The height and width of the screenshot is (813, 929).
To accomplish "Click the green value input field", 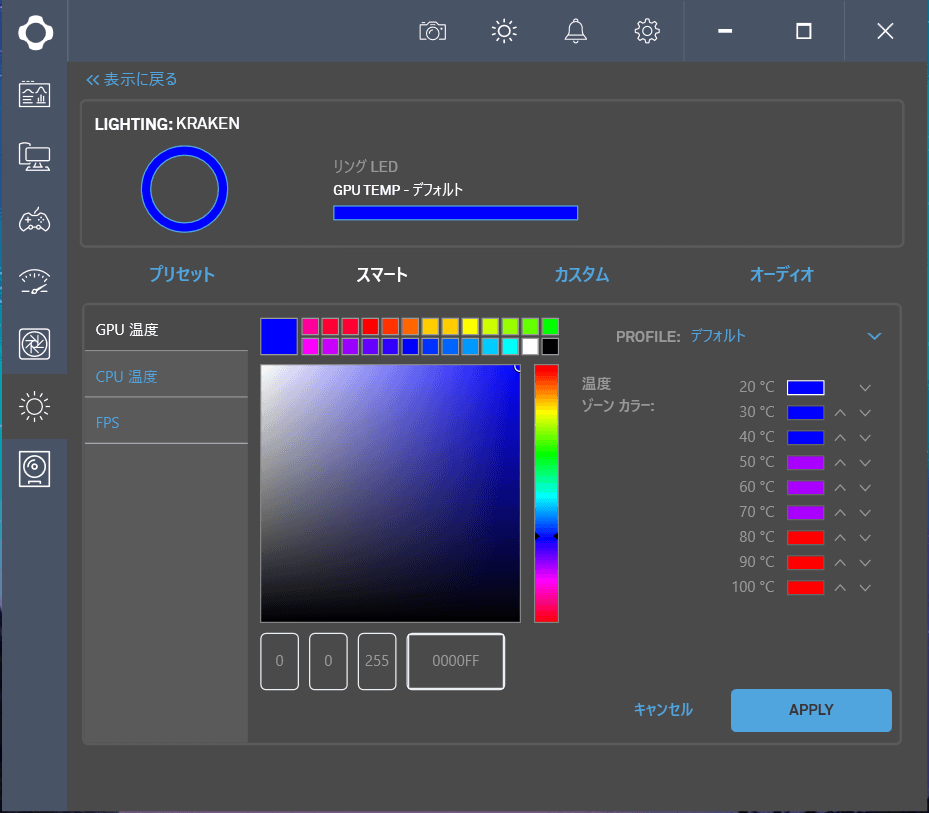I will click(x=328, y=661).
